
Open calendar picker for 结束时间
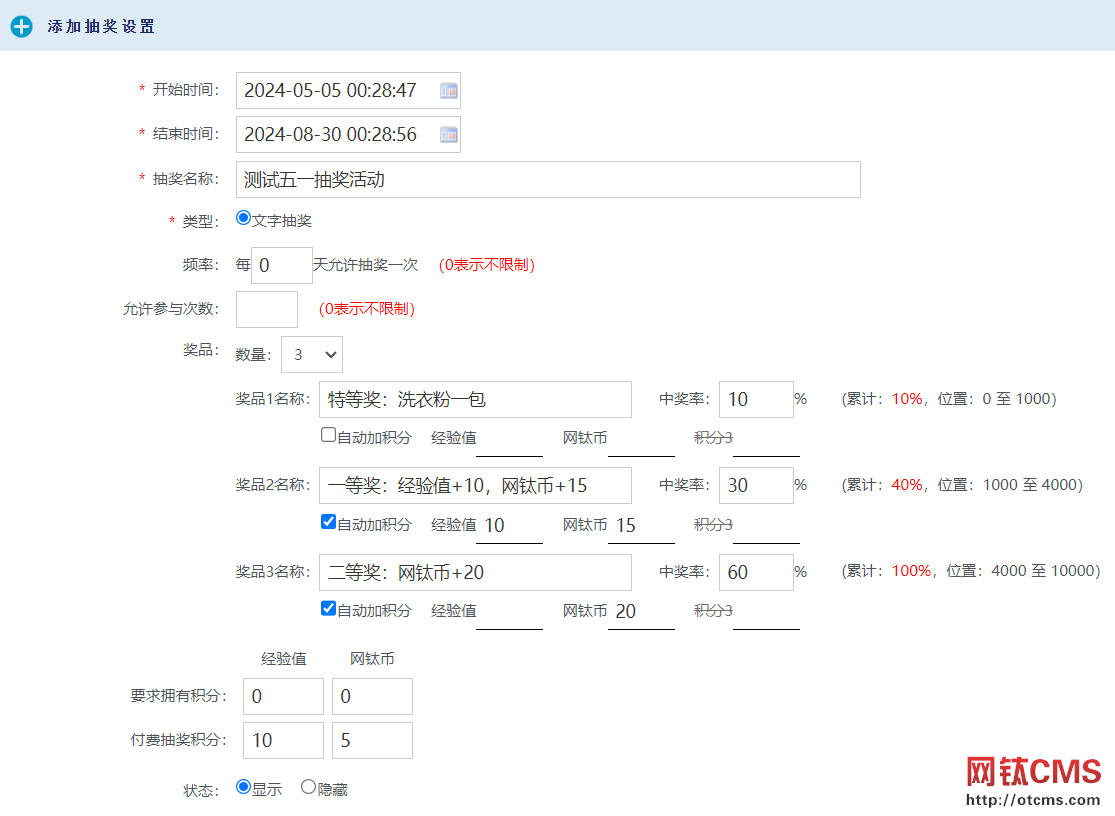(449, 135)
